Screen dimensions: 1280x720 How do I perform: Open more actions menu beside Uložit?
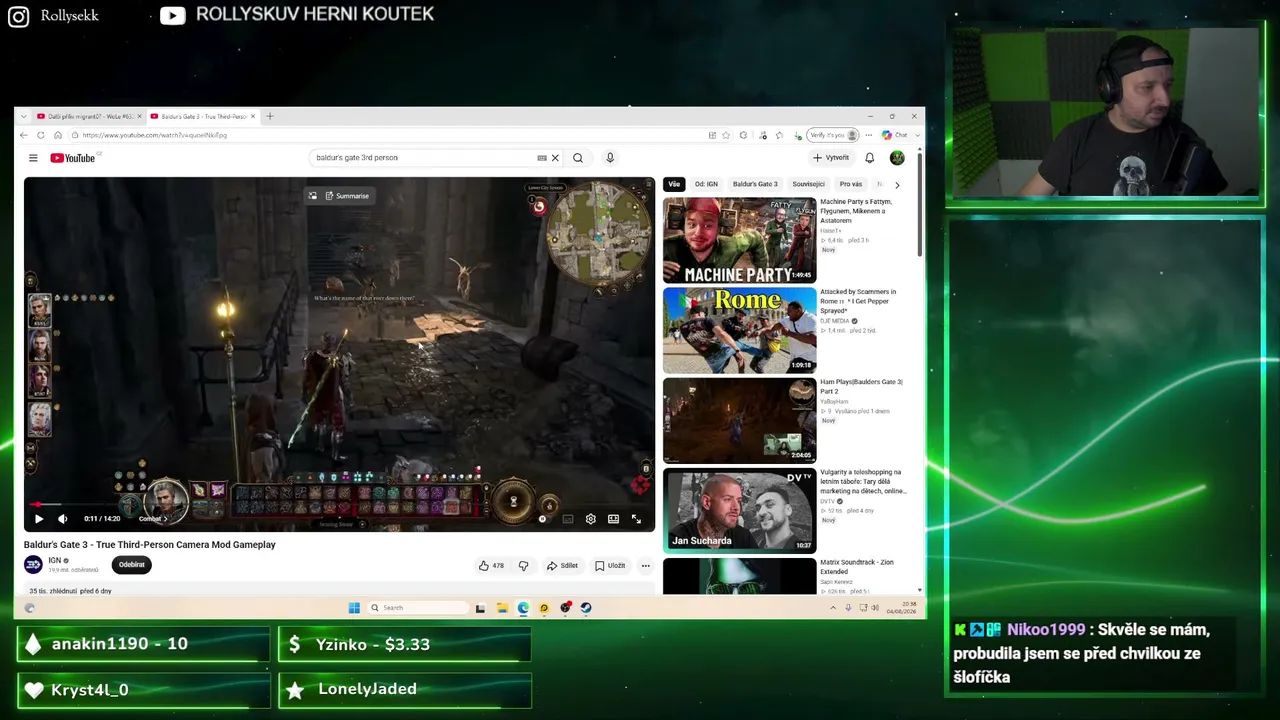645,566
